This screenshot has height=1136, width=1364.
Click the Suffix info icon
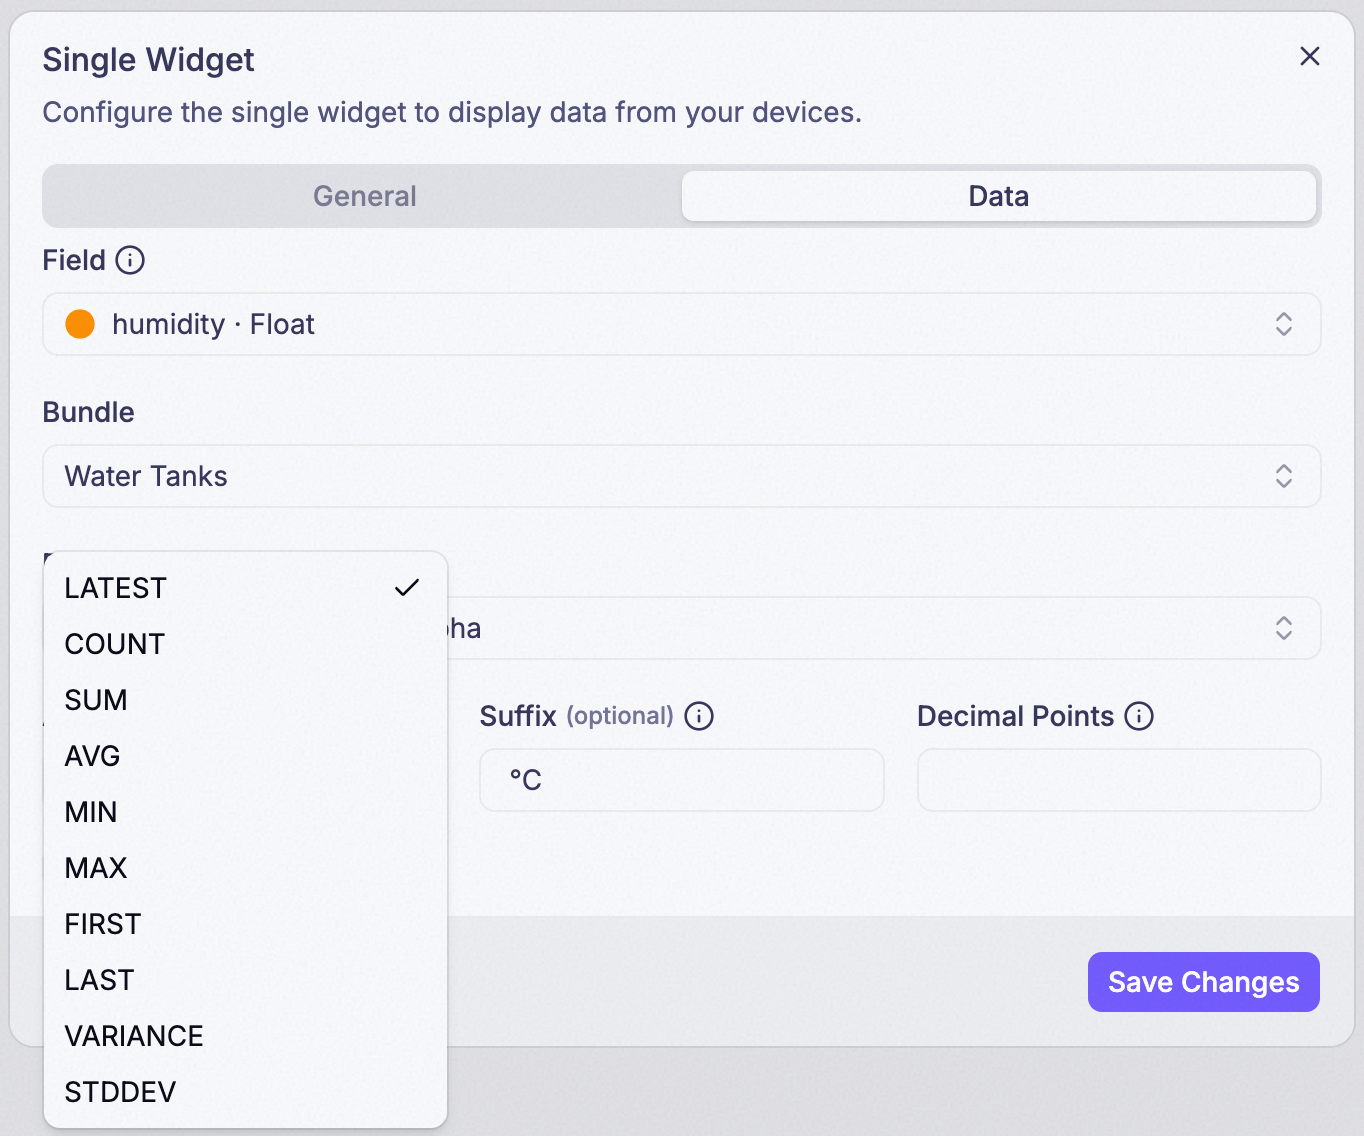tap(699, 716)
